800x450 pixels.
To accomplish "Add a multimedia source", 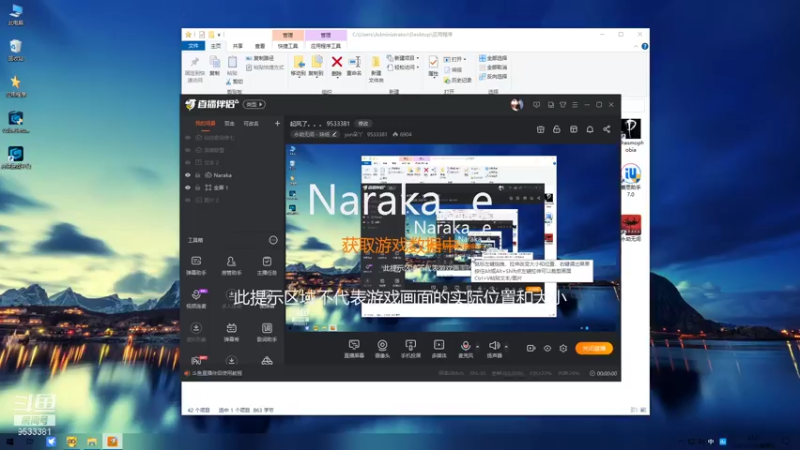I will [x=439, y=348].
